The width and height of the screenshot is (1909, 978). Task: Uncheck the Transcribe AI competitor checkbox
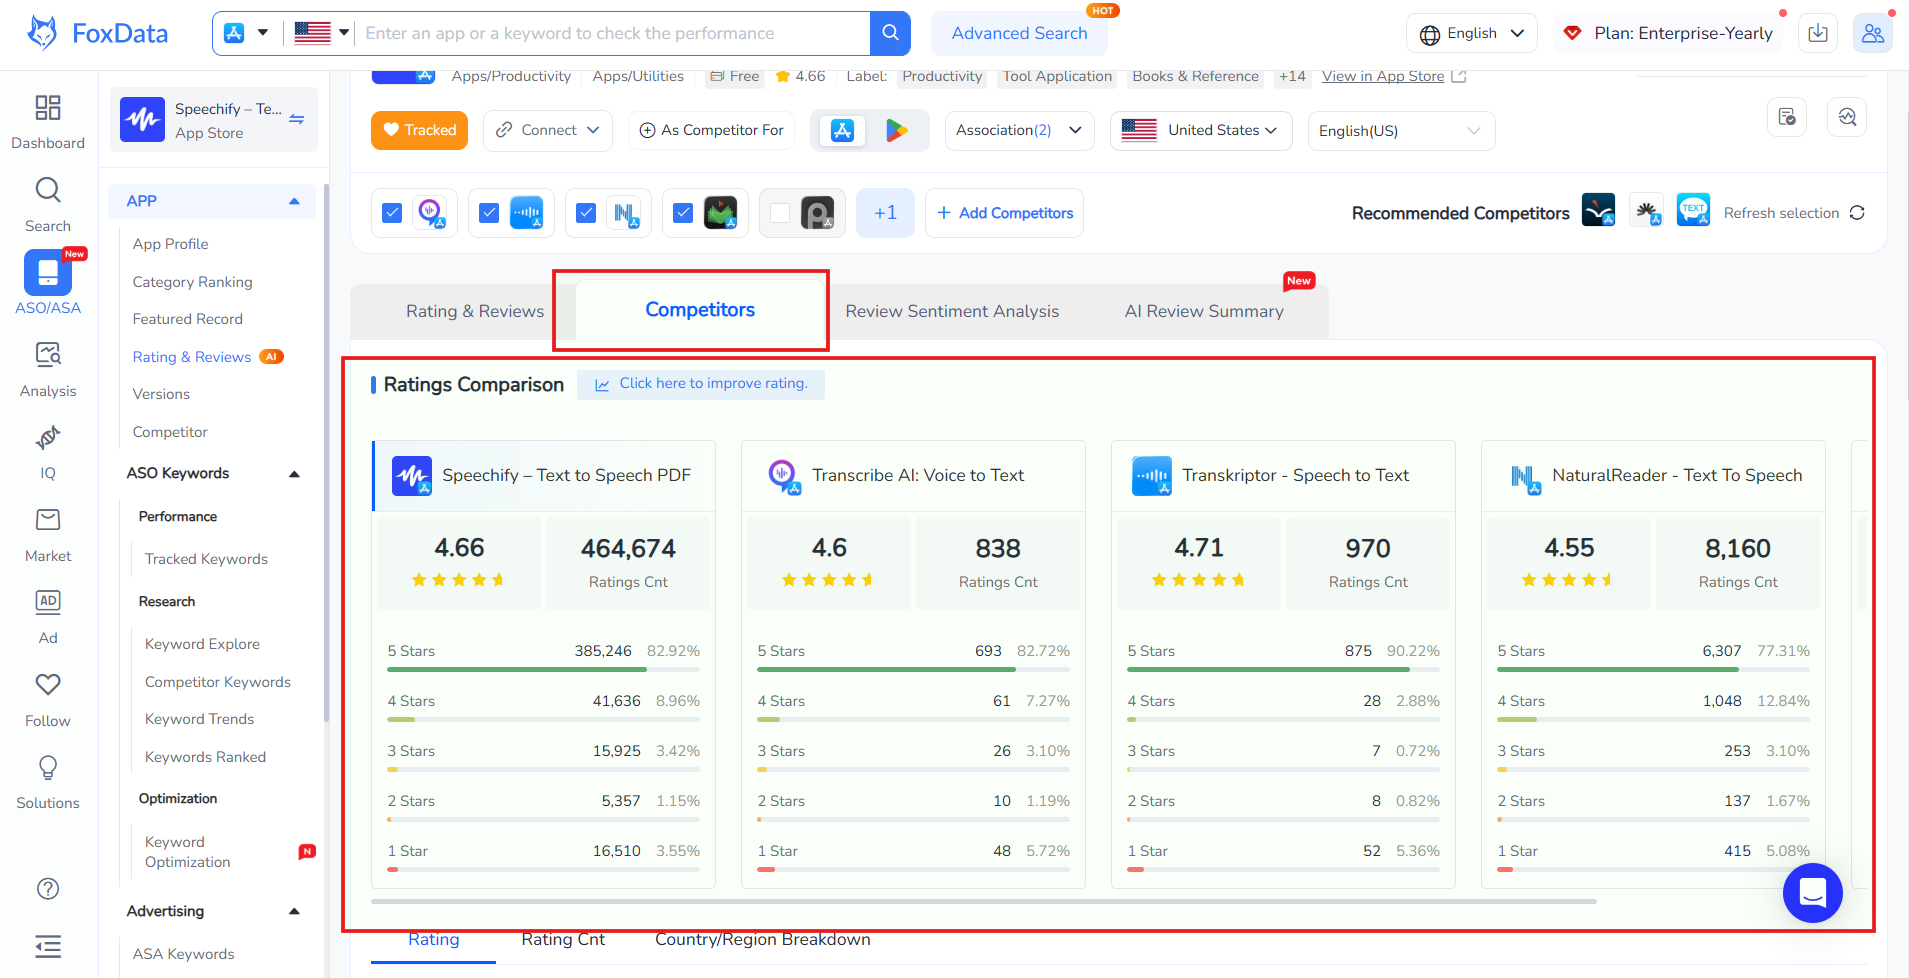tap(393, 213)
